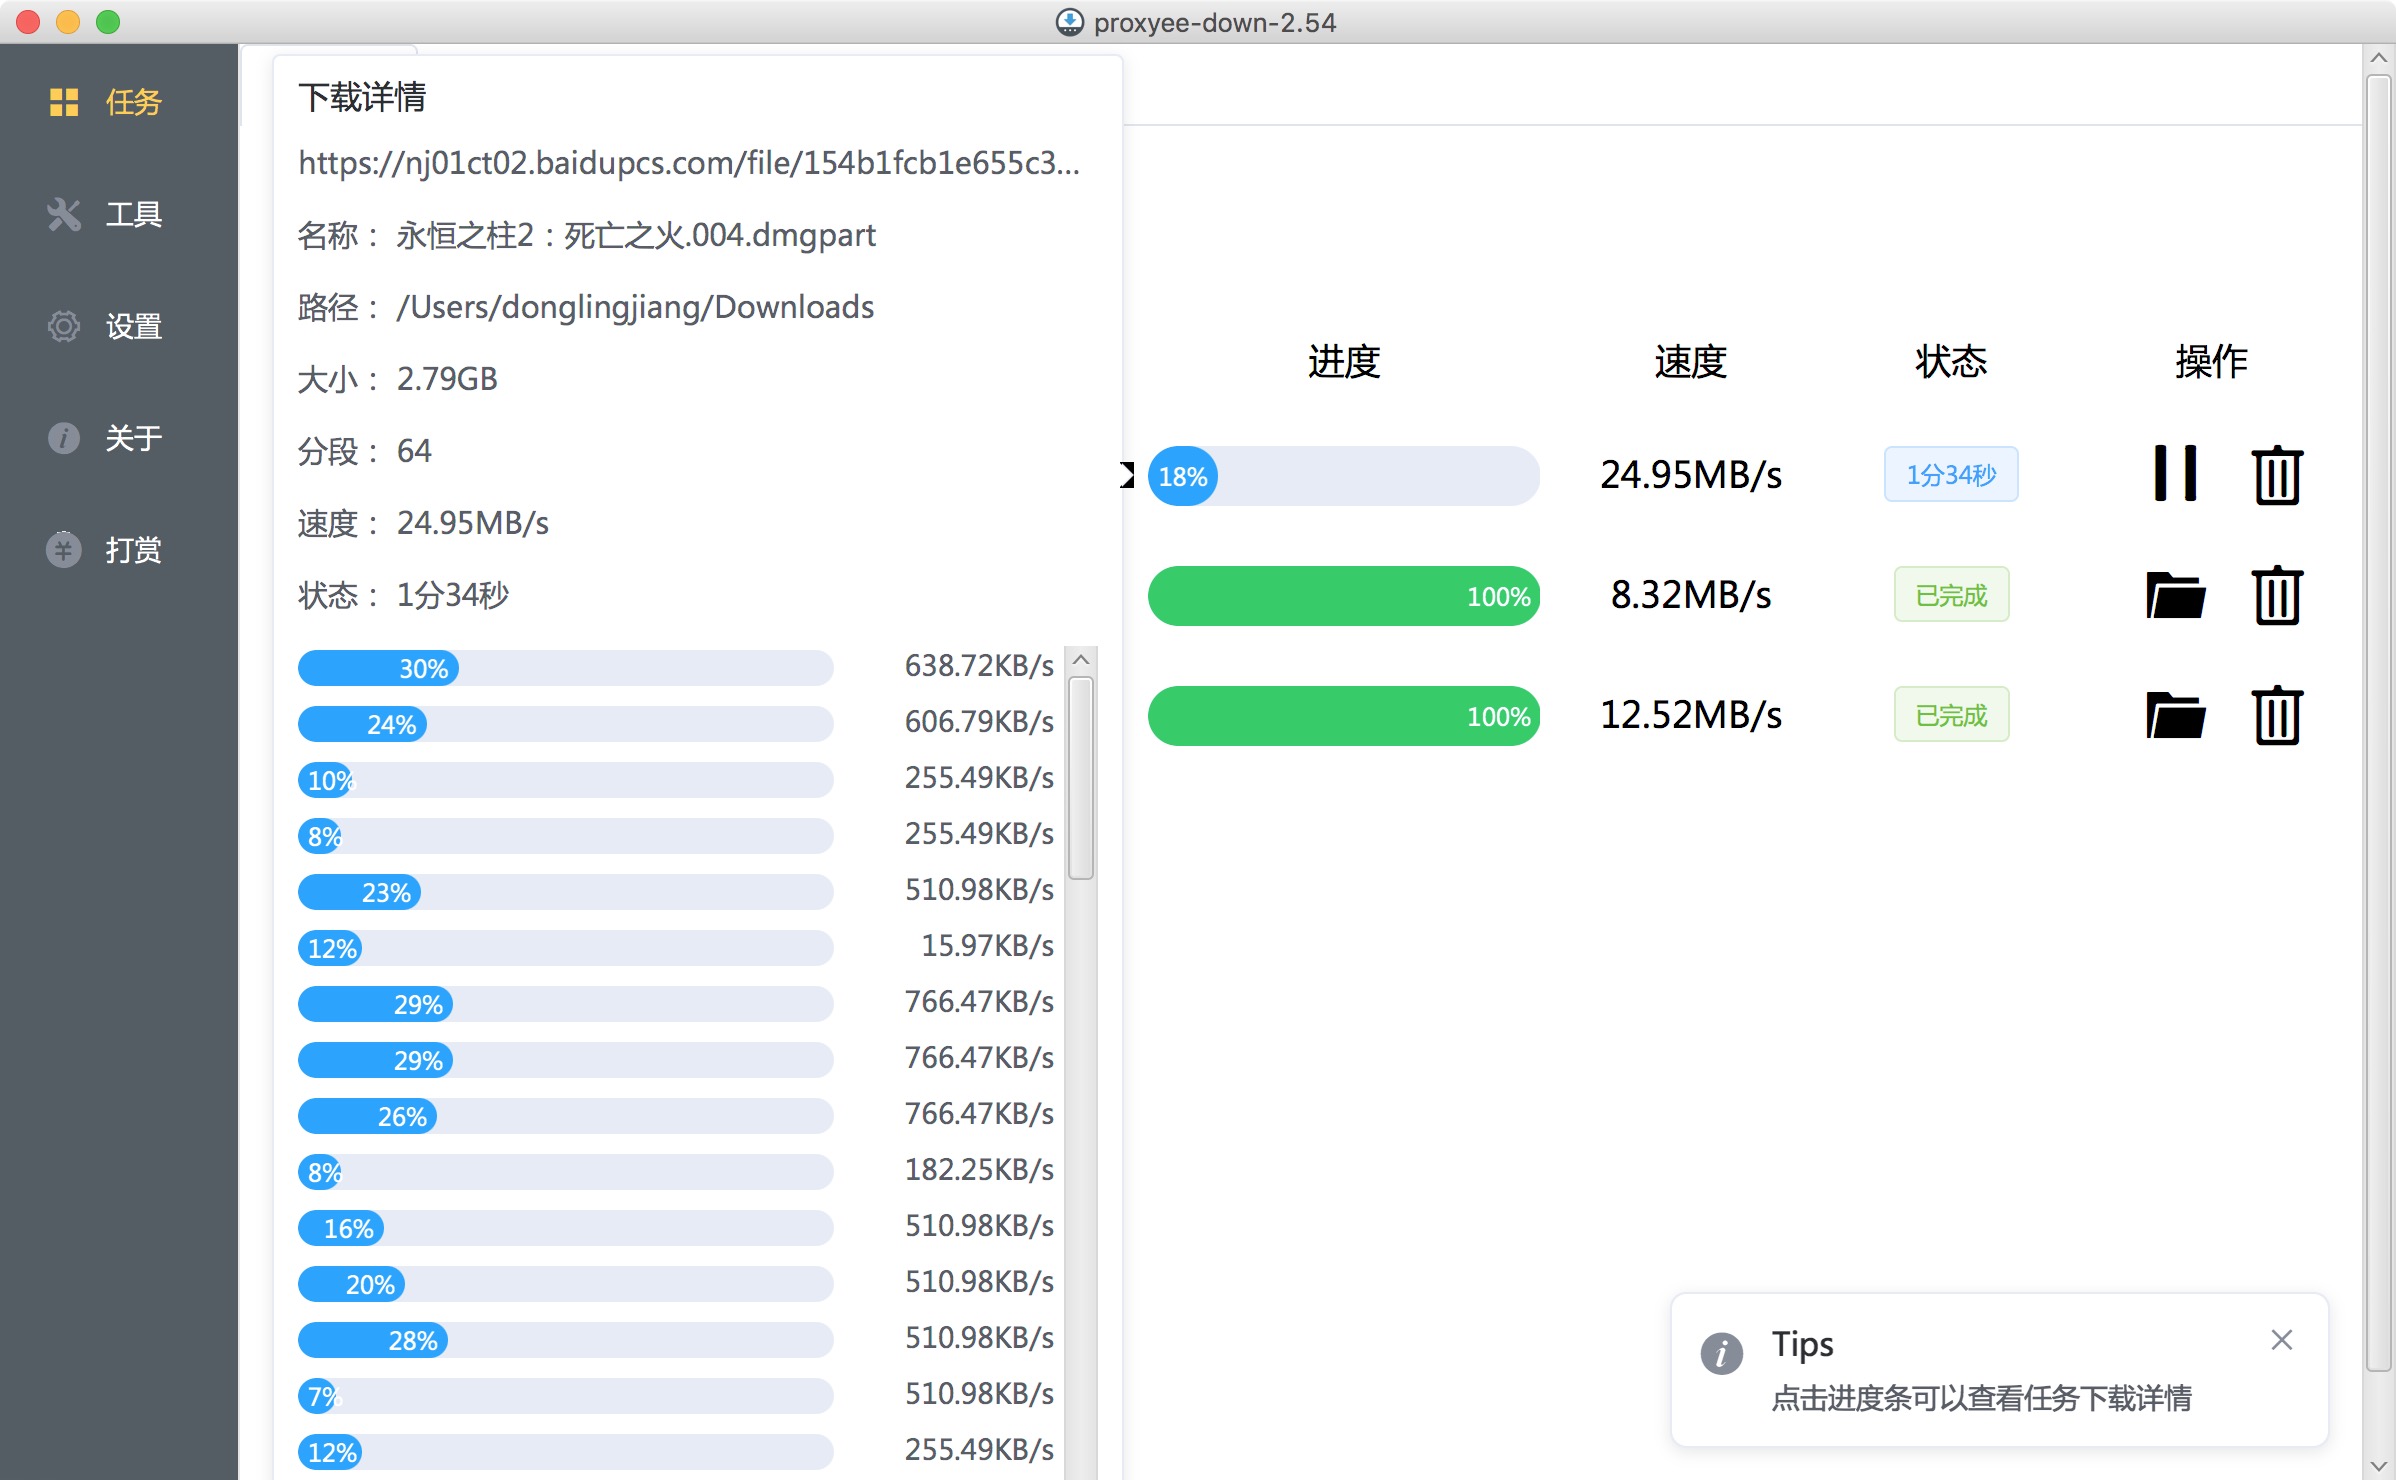Click the 24% segment progress bar

pyautogui.click(x=565, y=724)
